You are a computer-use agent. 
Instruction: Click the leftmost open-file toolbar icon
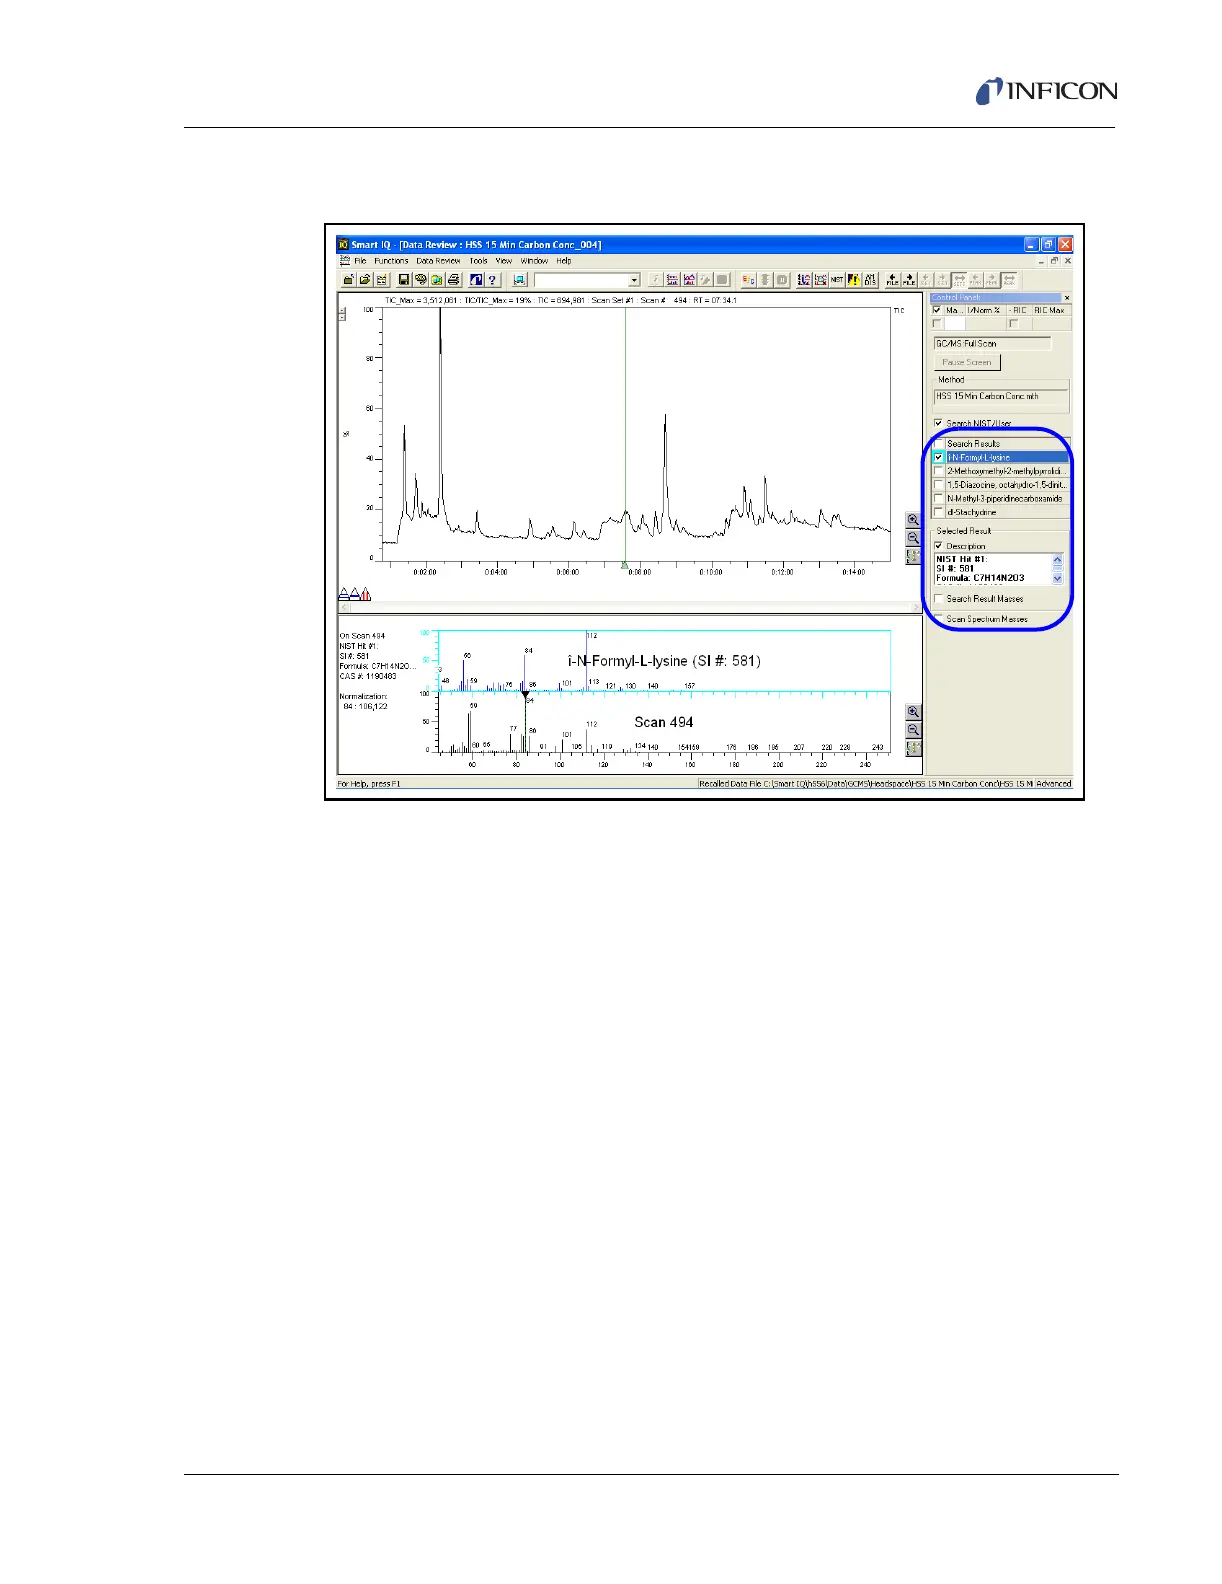tap(349, 280)
